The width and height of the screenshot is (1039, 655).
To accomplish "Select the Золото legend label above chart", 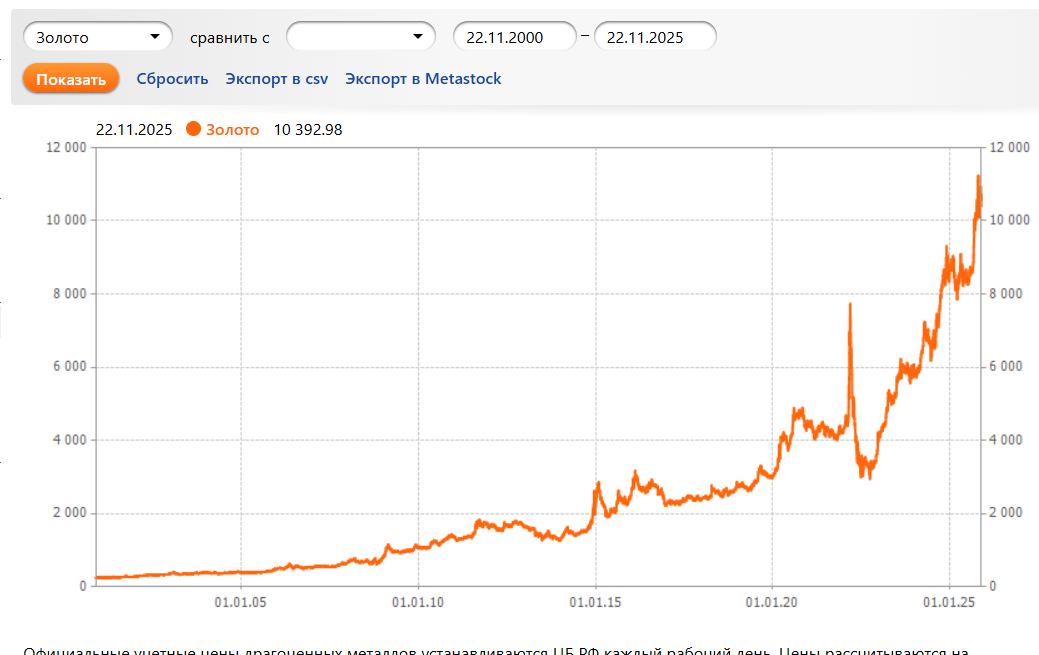I will pos(232,129).
